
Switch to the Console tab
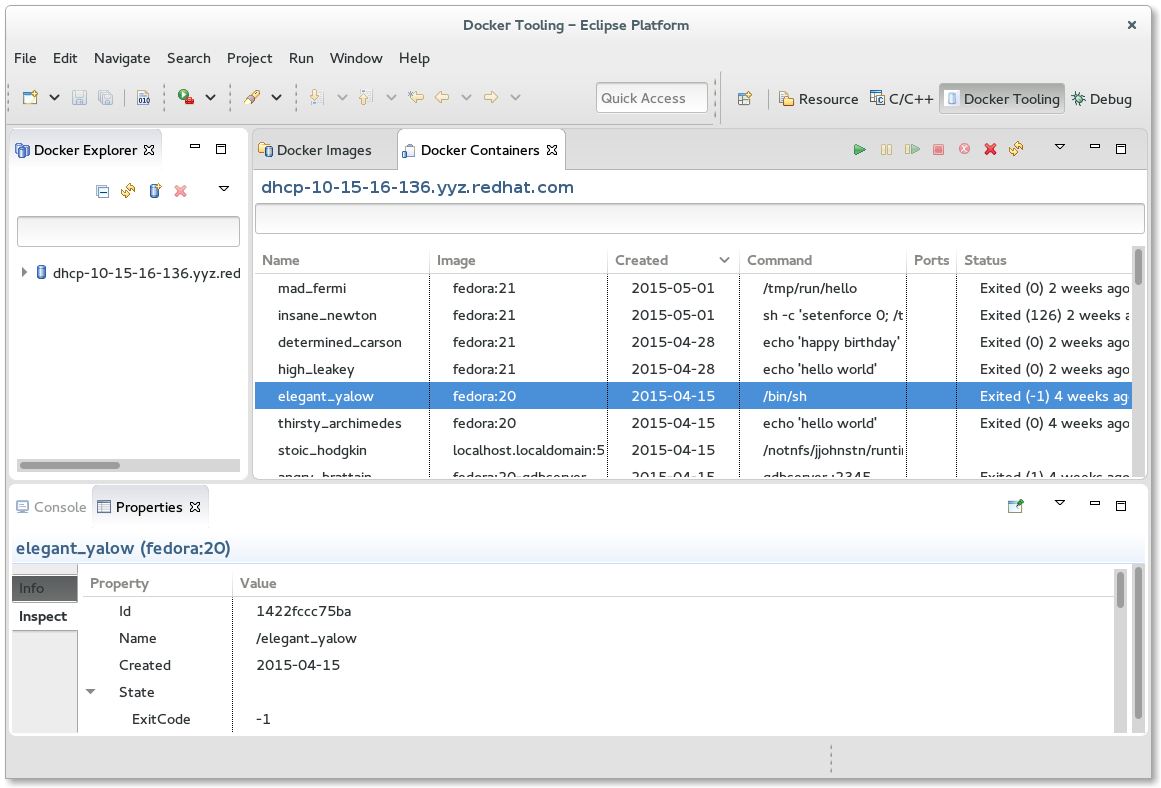coord(52,507)
